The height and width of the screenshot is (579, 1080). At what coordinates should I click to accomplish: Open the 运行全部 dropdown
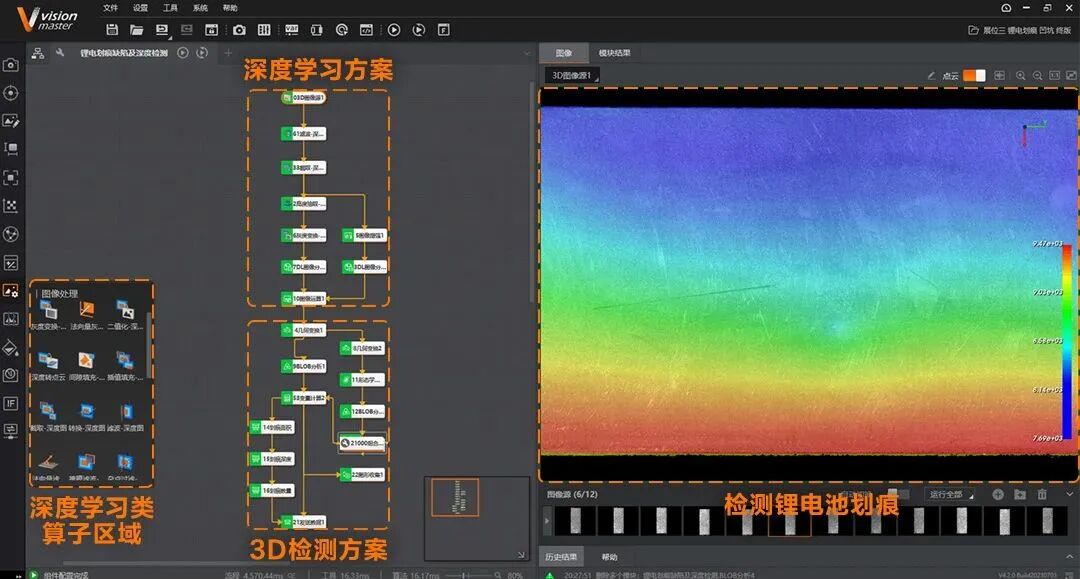(951, 494)
